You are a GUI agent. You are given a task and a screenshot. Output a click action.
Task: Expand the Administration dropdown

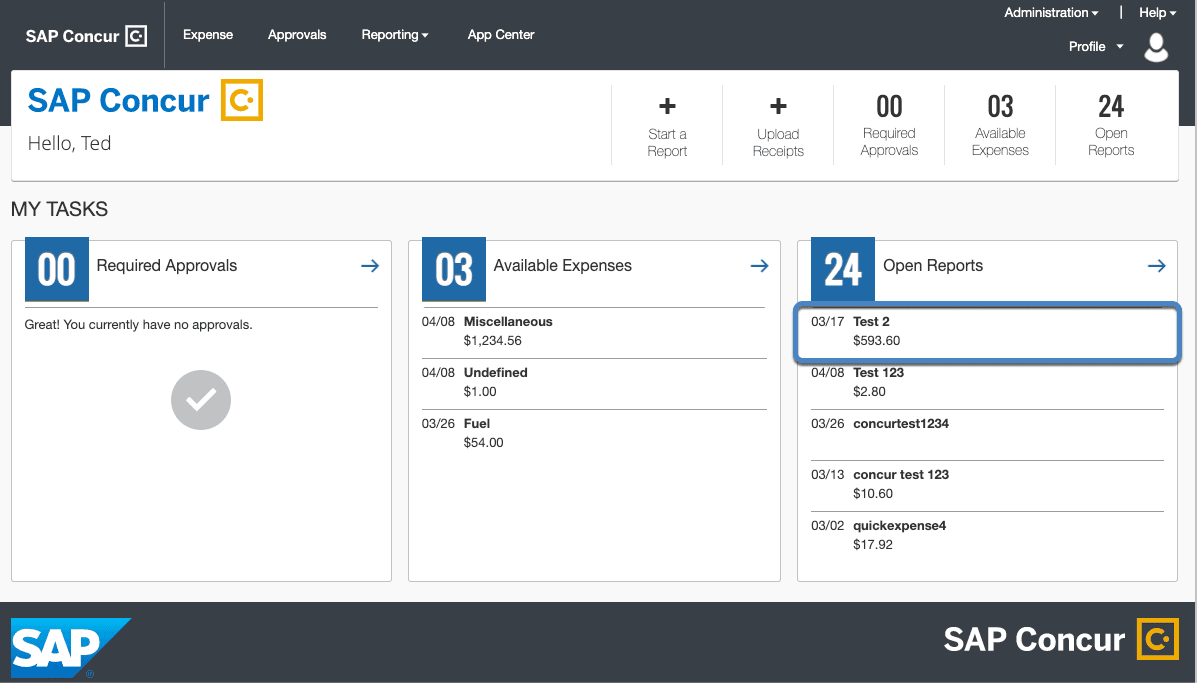1051,12
